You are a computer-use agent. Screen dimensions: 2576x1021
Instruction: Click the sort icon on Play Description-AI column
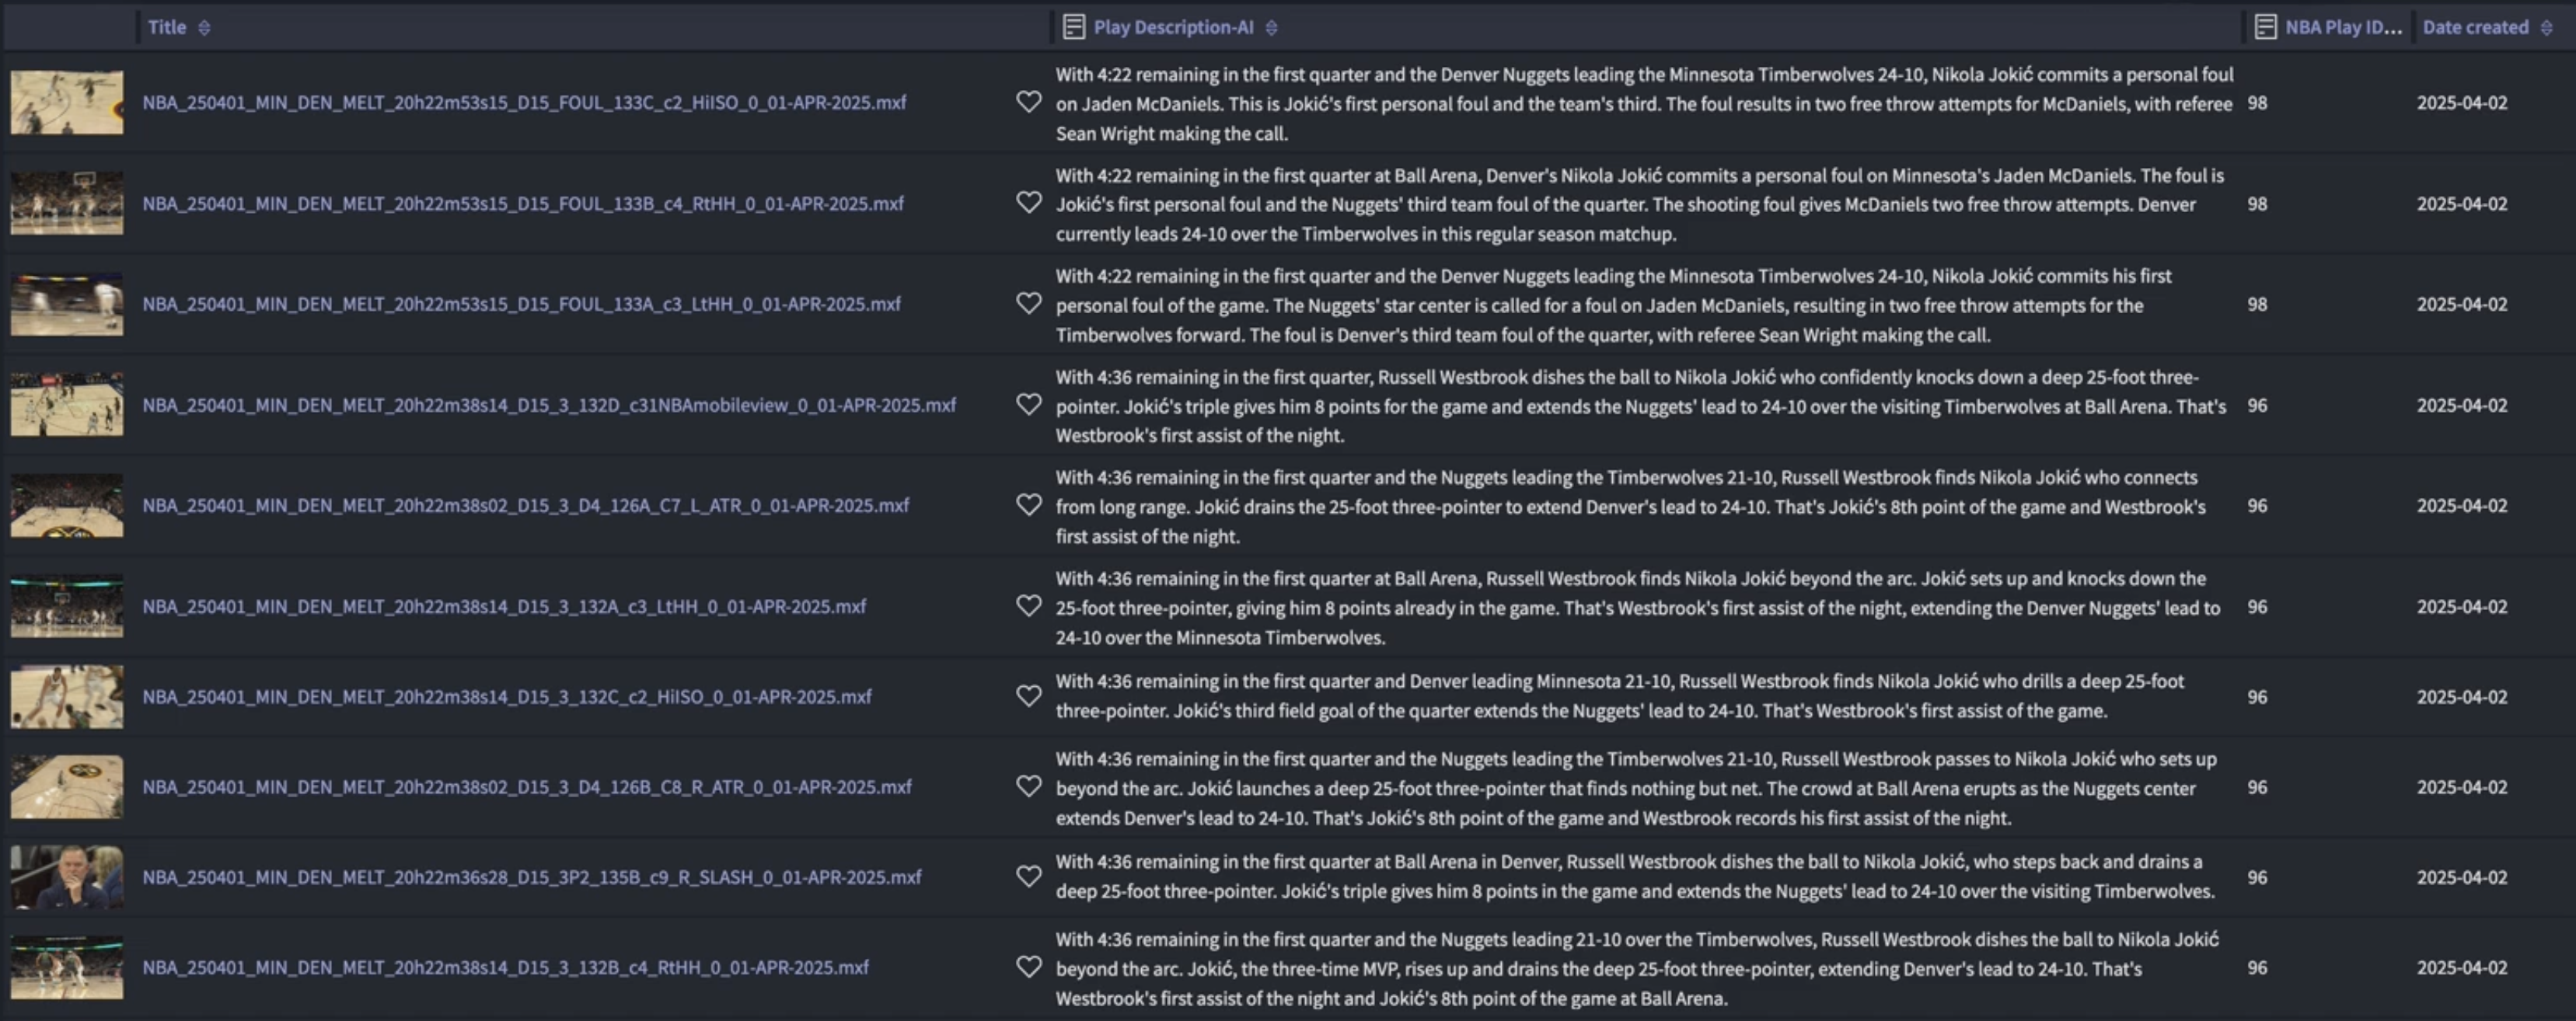(x=1272, y=27)
